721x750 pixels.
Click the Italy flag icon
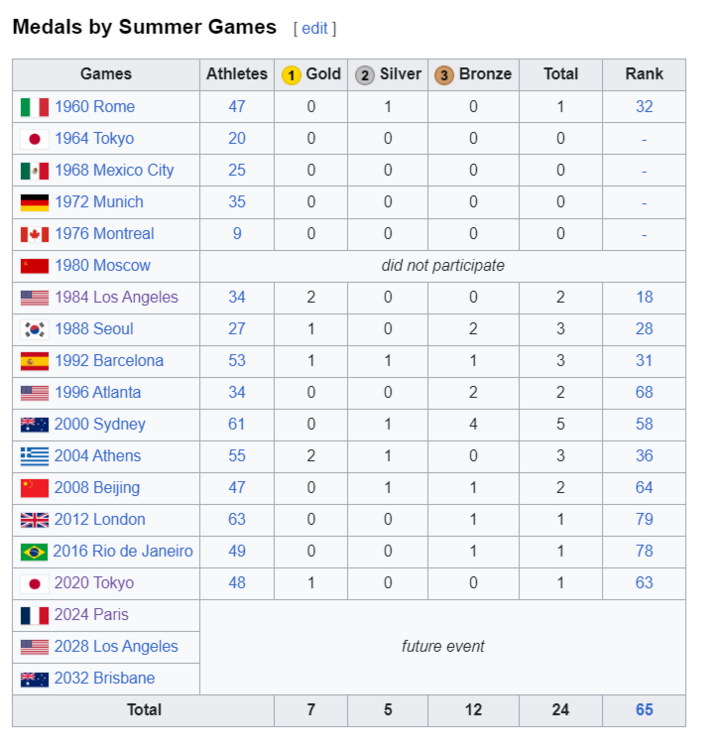(34, 107)
